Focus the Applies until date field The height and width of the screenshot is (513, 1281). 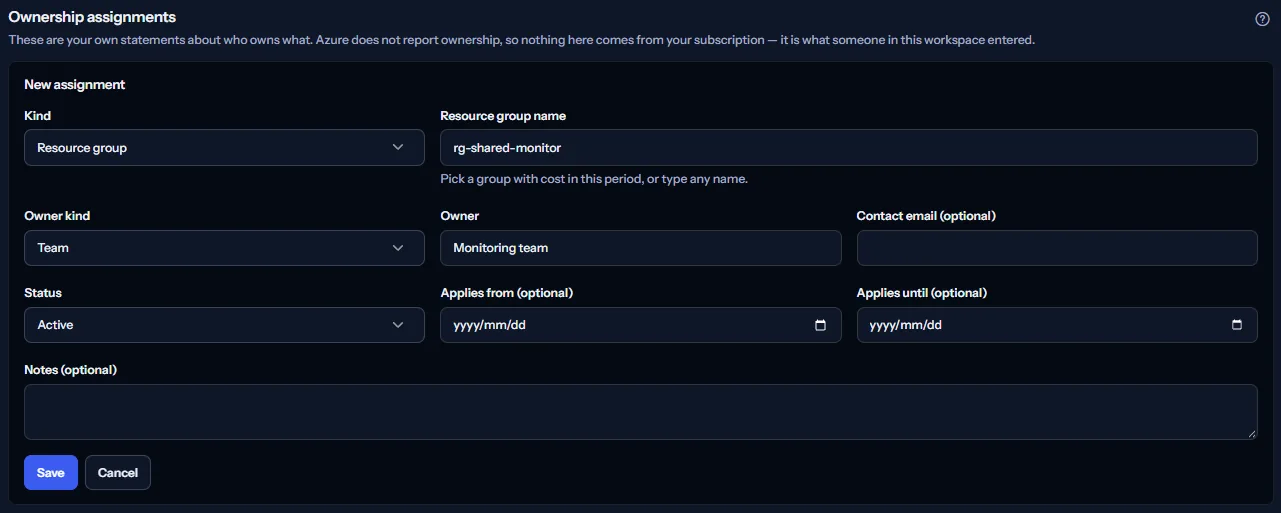[1057, 325]
